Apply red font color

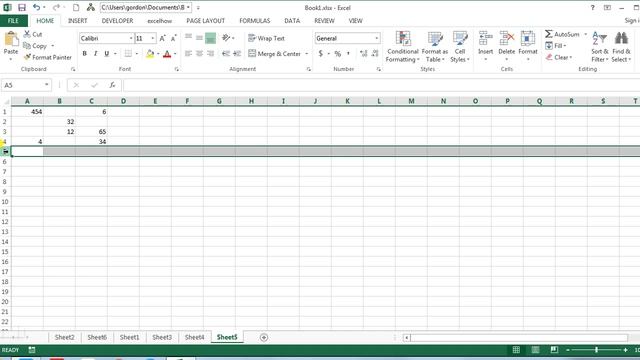pos(167,53)
